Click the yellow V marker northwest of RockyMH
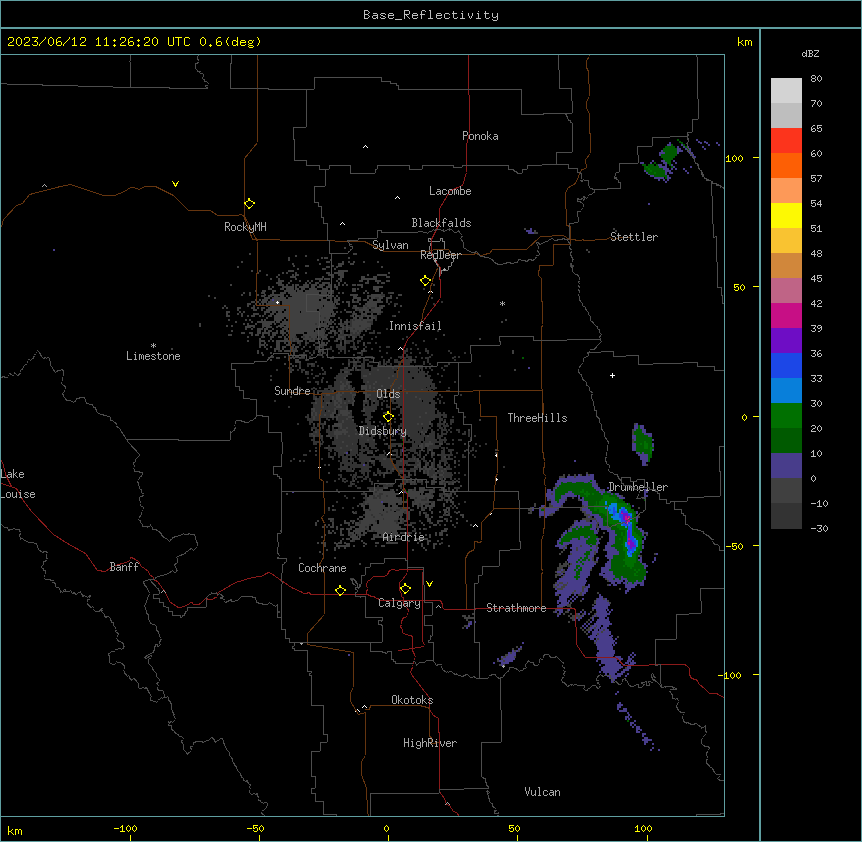 click(175, 184)
